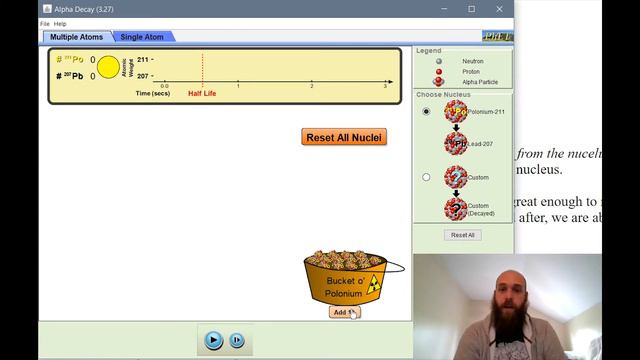Maximize the Alpha Decay window
The width and height of the screenshot is (640, 360).
tap(471, 9)
